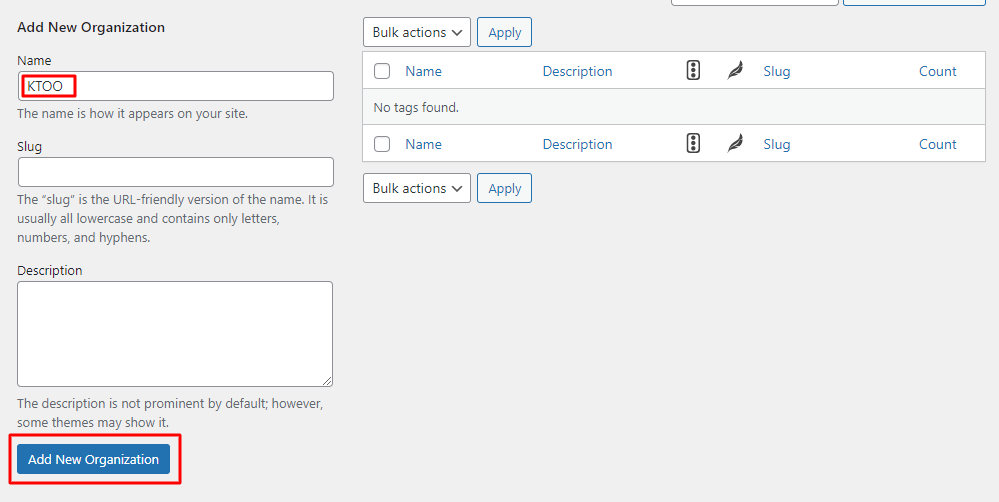Sort by Description column in table header
This screenshot has height=502, width=999.
coord(577,71)
